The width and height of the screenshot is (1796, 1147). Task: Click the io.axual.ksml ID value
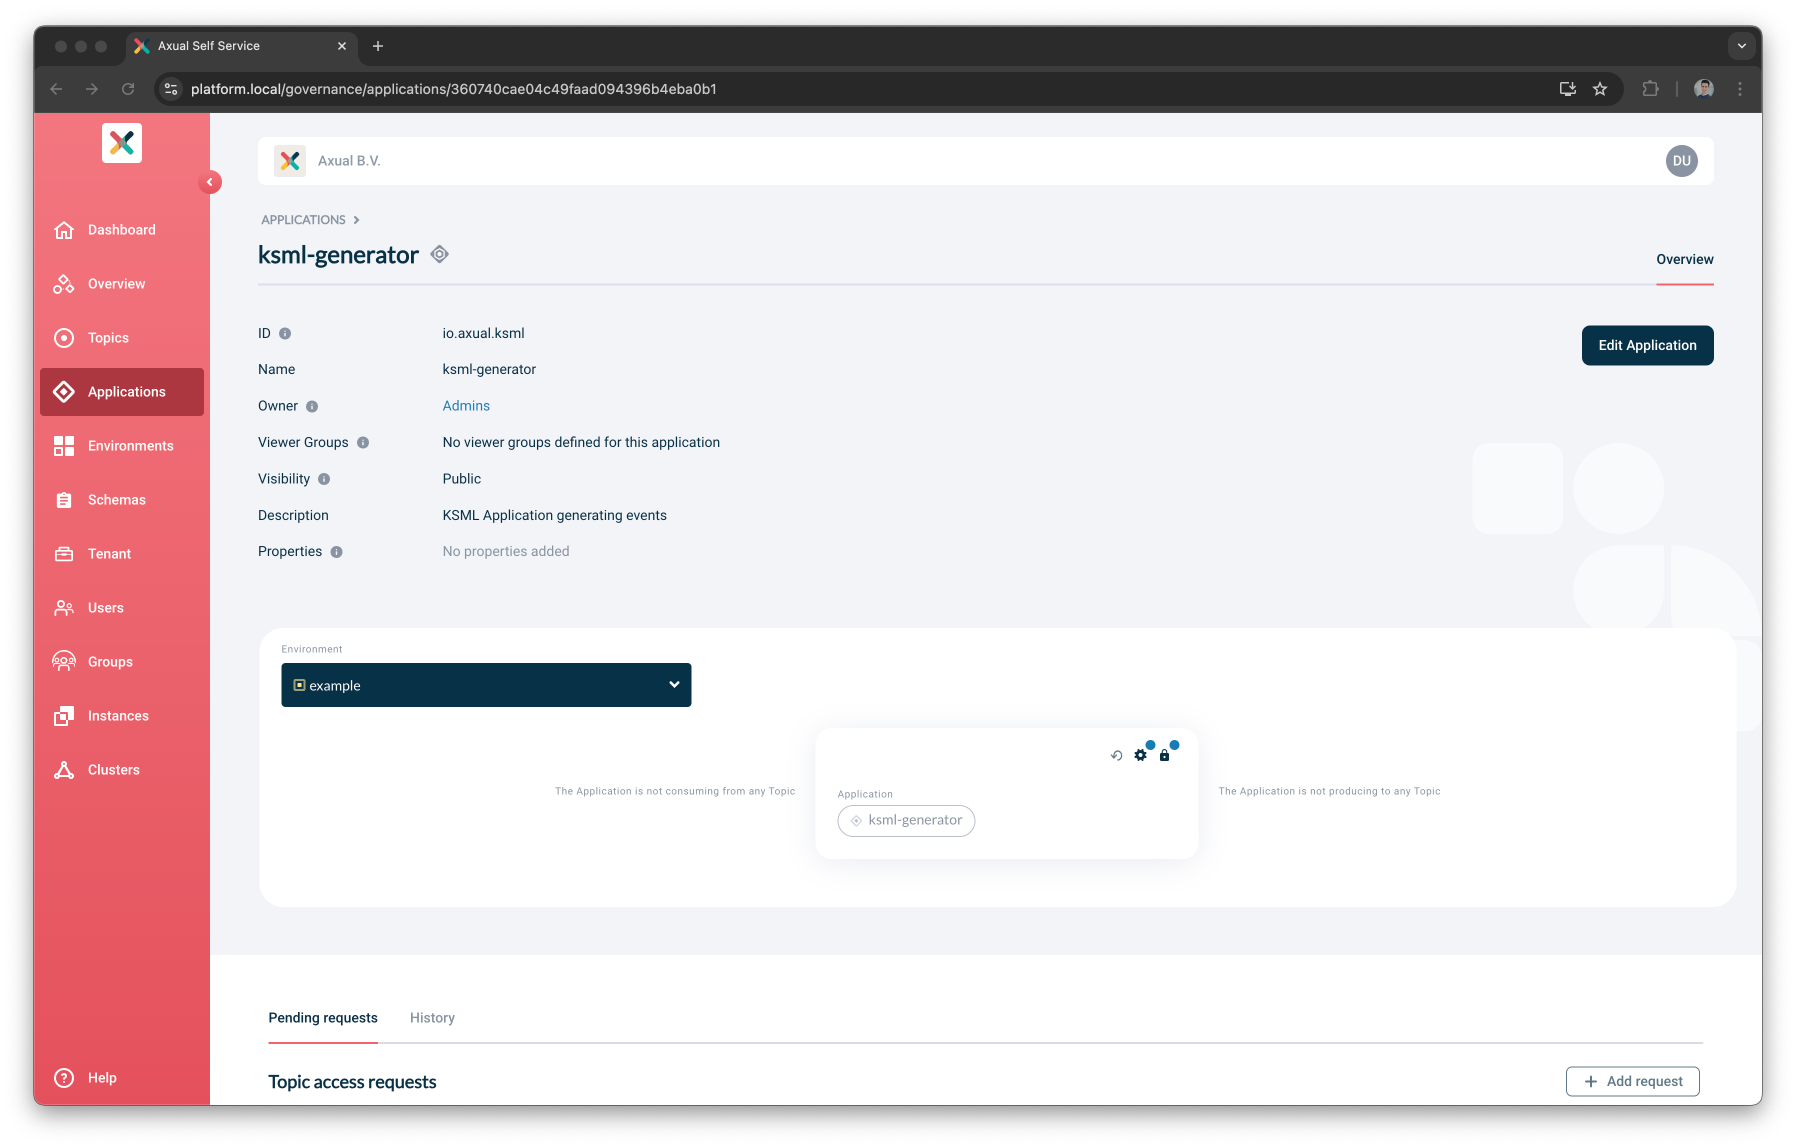point(483,334)
